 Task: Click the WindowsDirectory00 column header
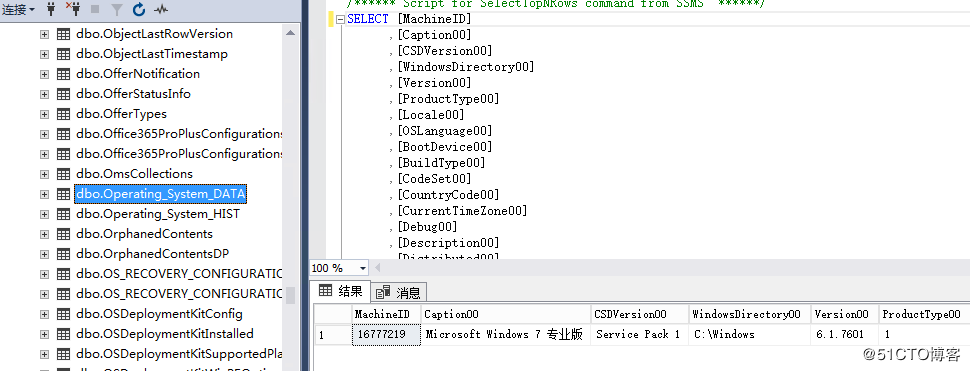750,314
